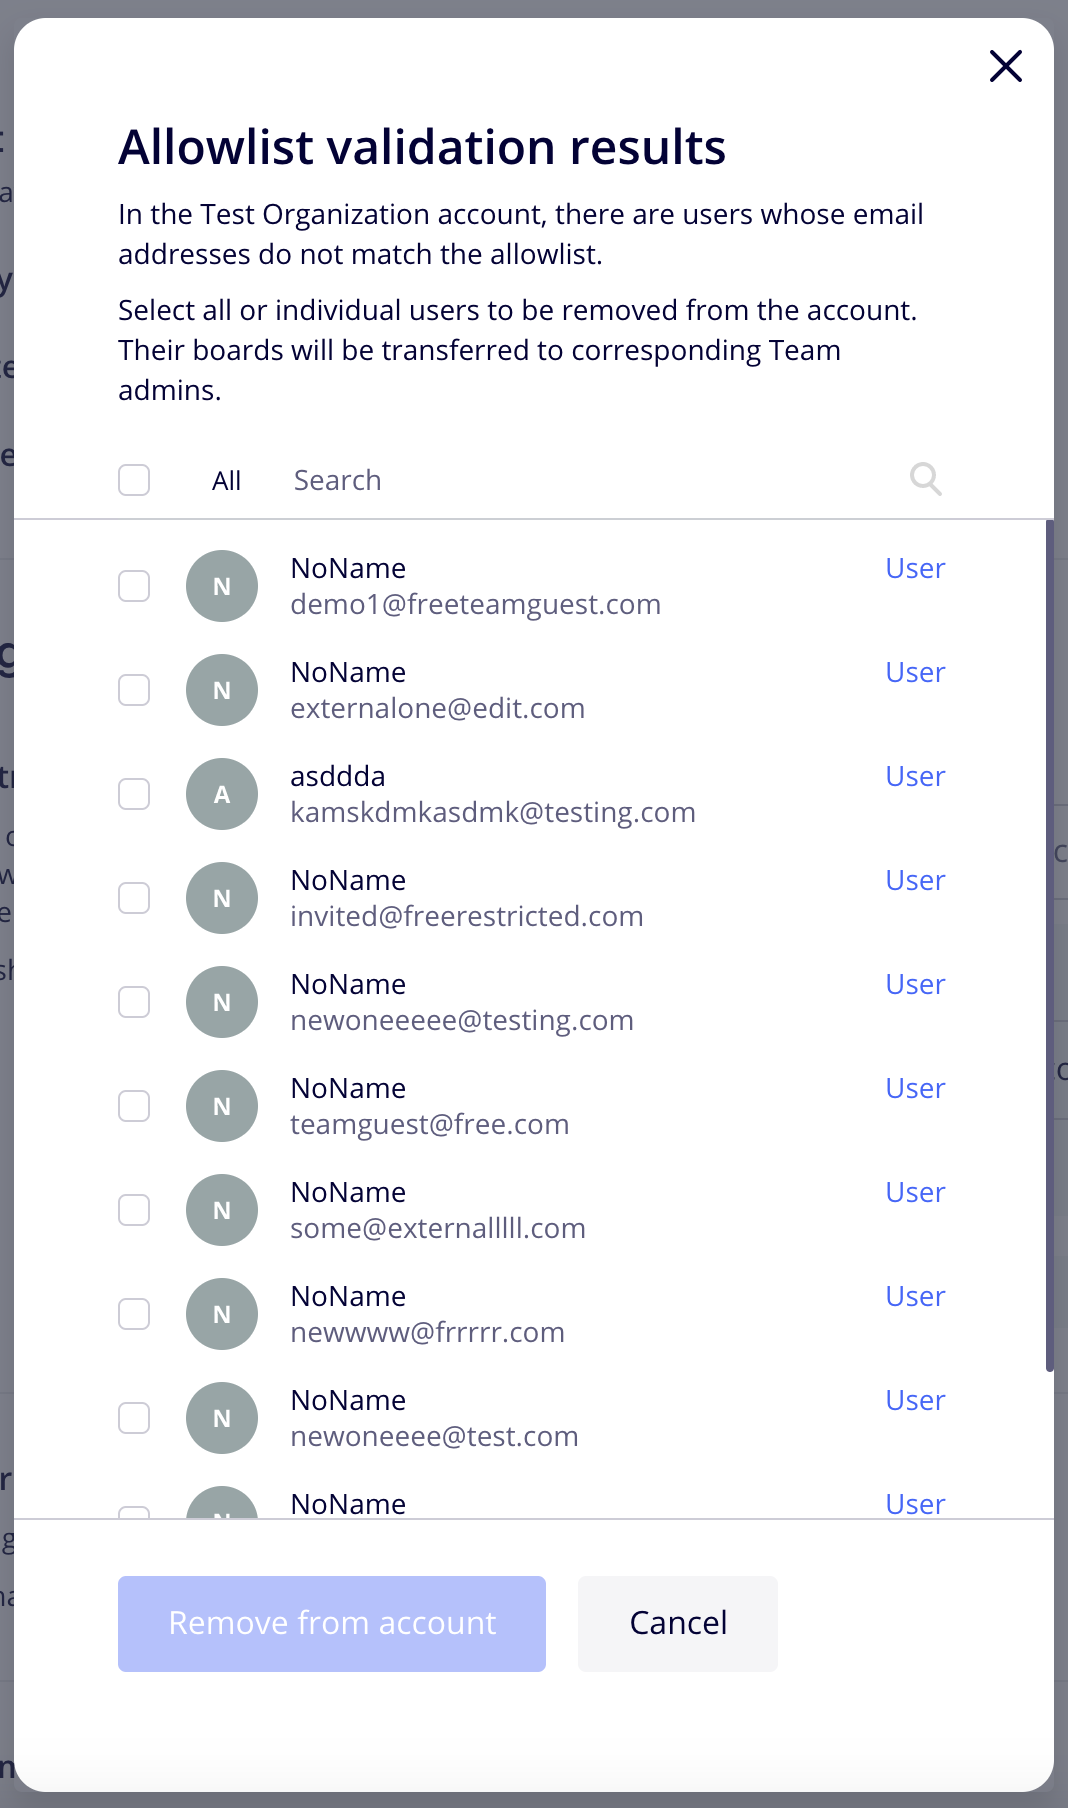Open User role for teamguest@free.com
The height and width of the screenshot is (1808, 1068).
[914, 1088]
